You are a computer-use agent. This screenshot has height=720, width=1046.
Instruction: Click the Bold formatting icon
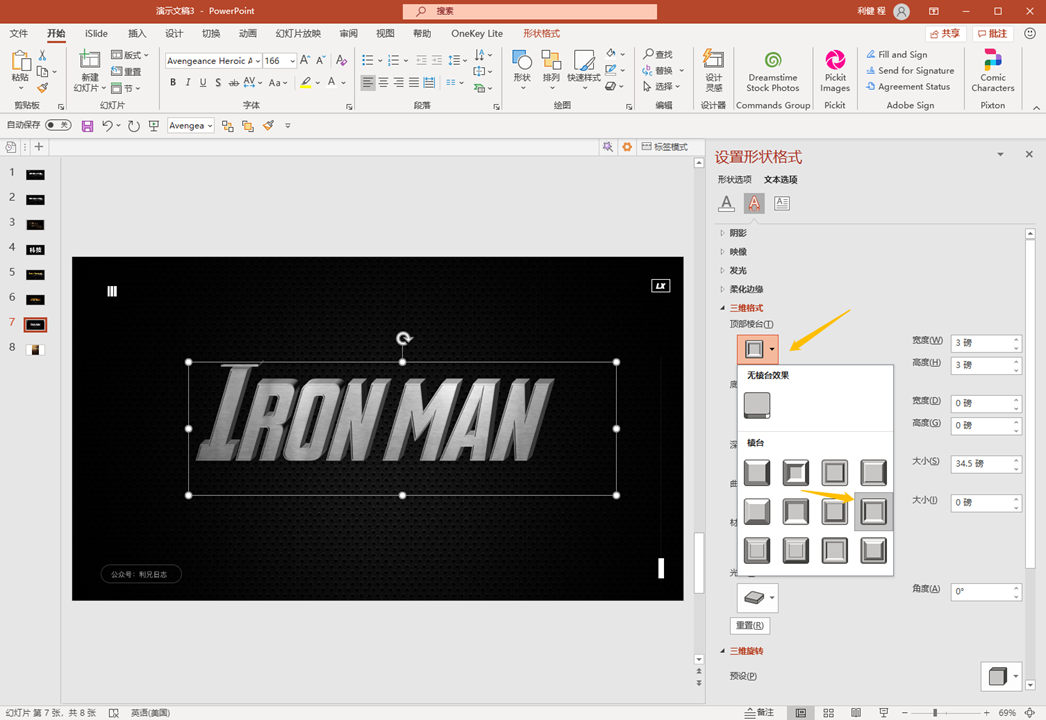point(173,82)
